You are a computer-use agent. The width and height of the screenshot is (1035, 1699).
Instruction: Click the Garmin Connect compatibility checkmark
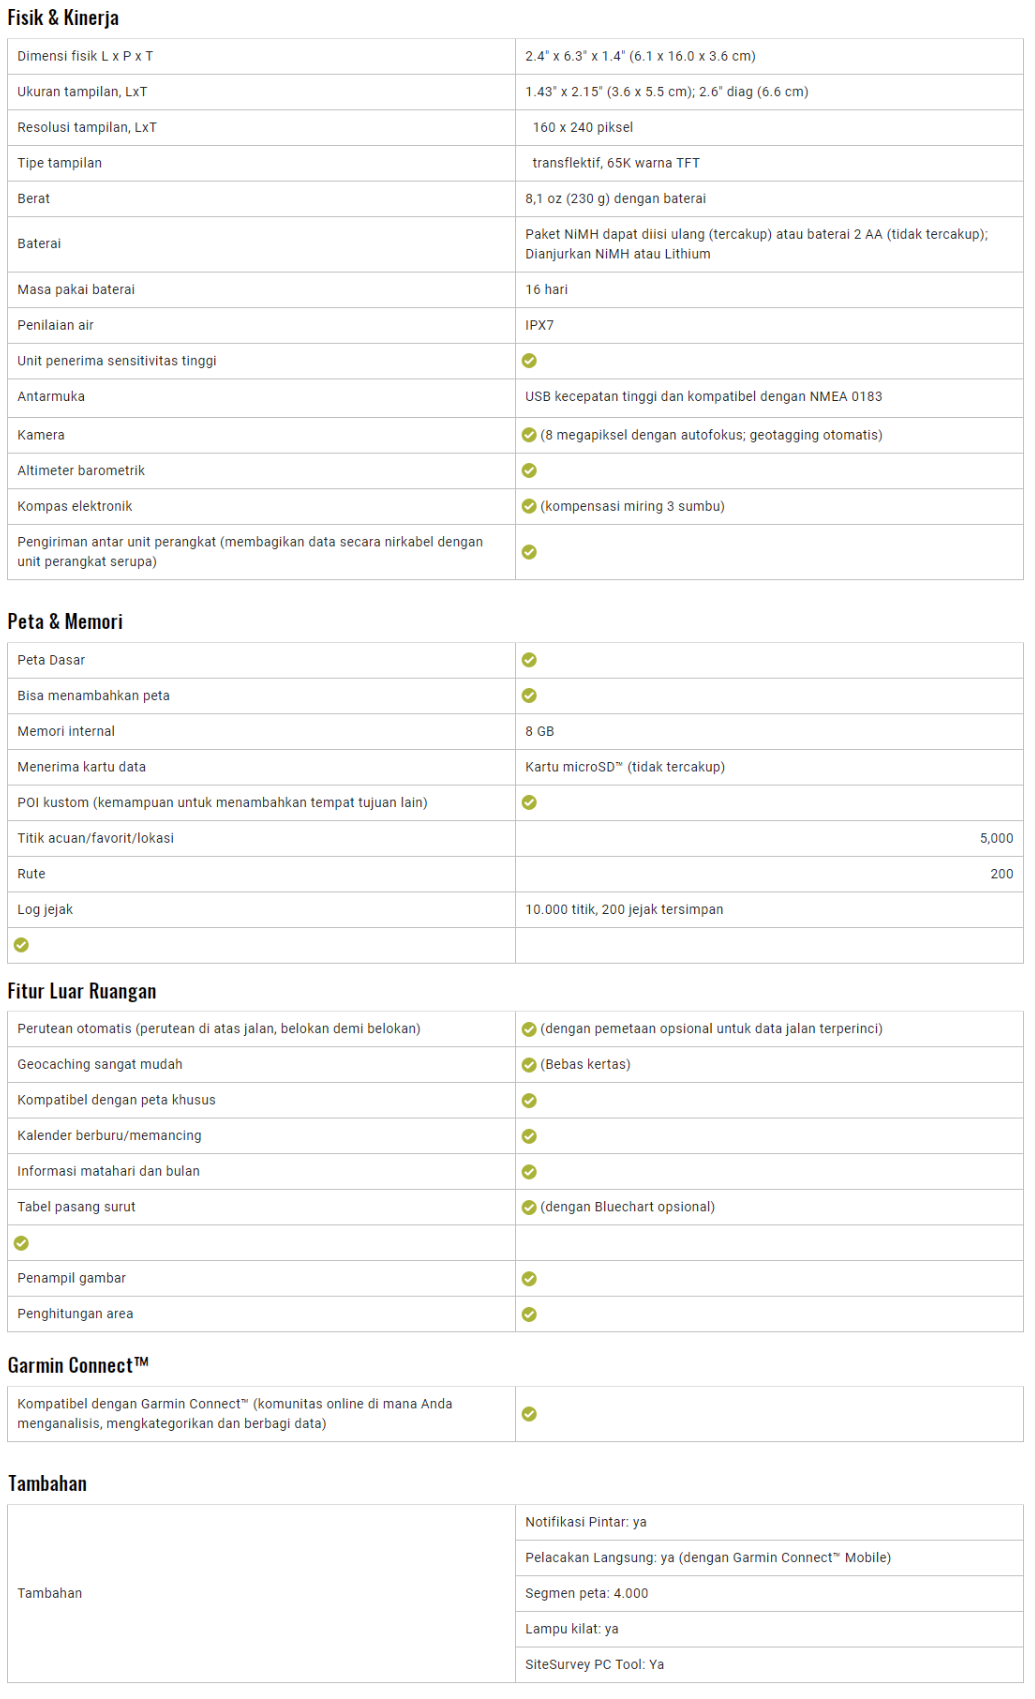(529, 1414)
